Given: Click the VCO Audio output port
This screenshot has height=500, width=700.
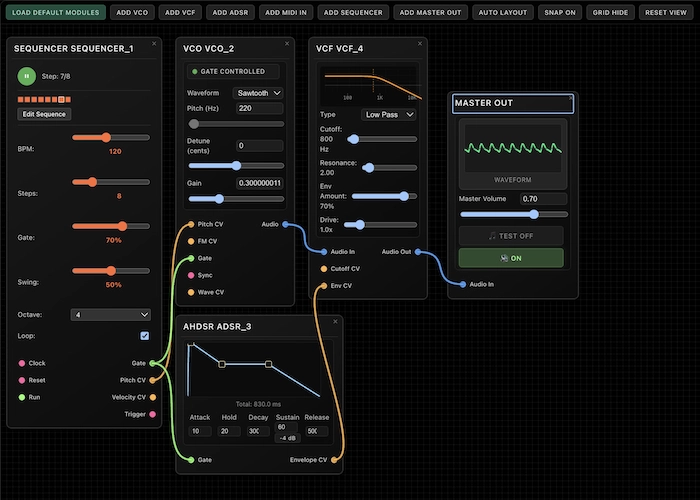Looking at the screenshot, I should click(286, 224).
